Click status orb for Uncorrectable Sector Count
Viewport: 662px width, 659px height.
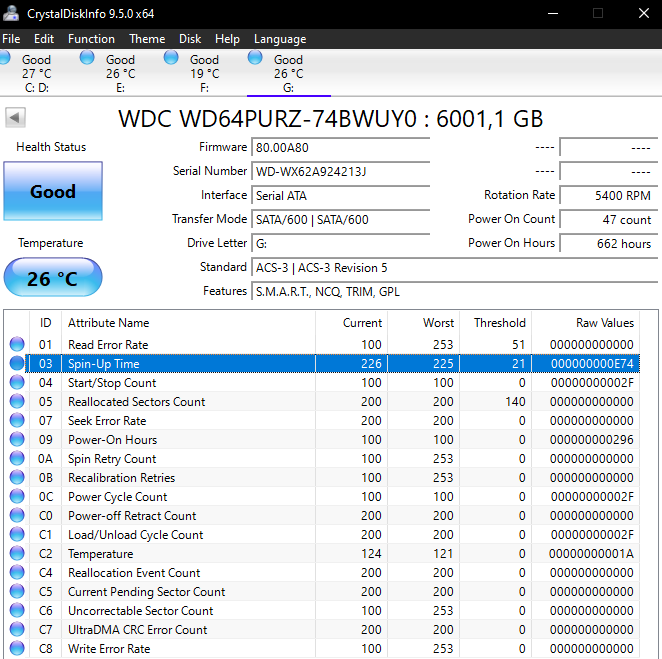point(17,610)
